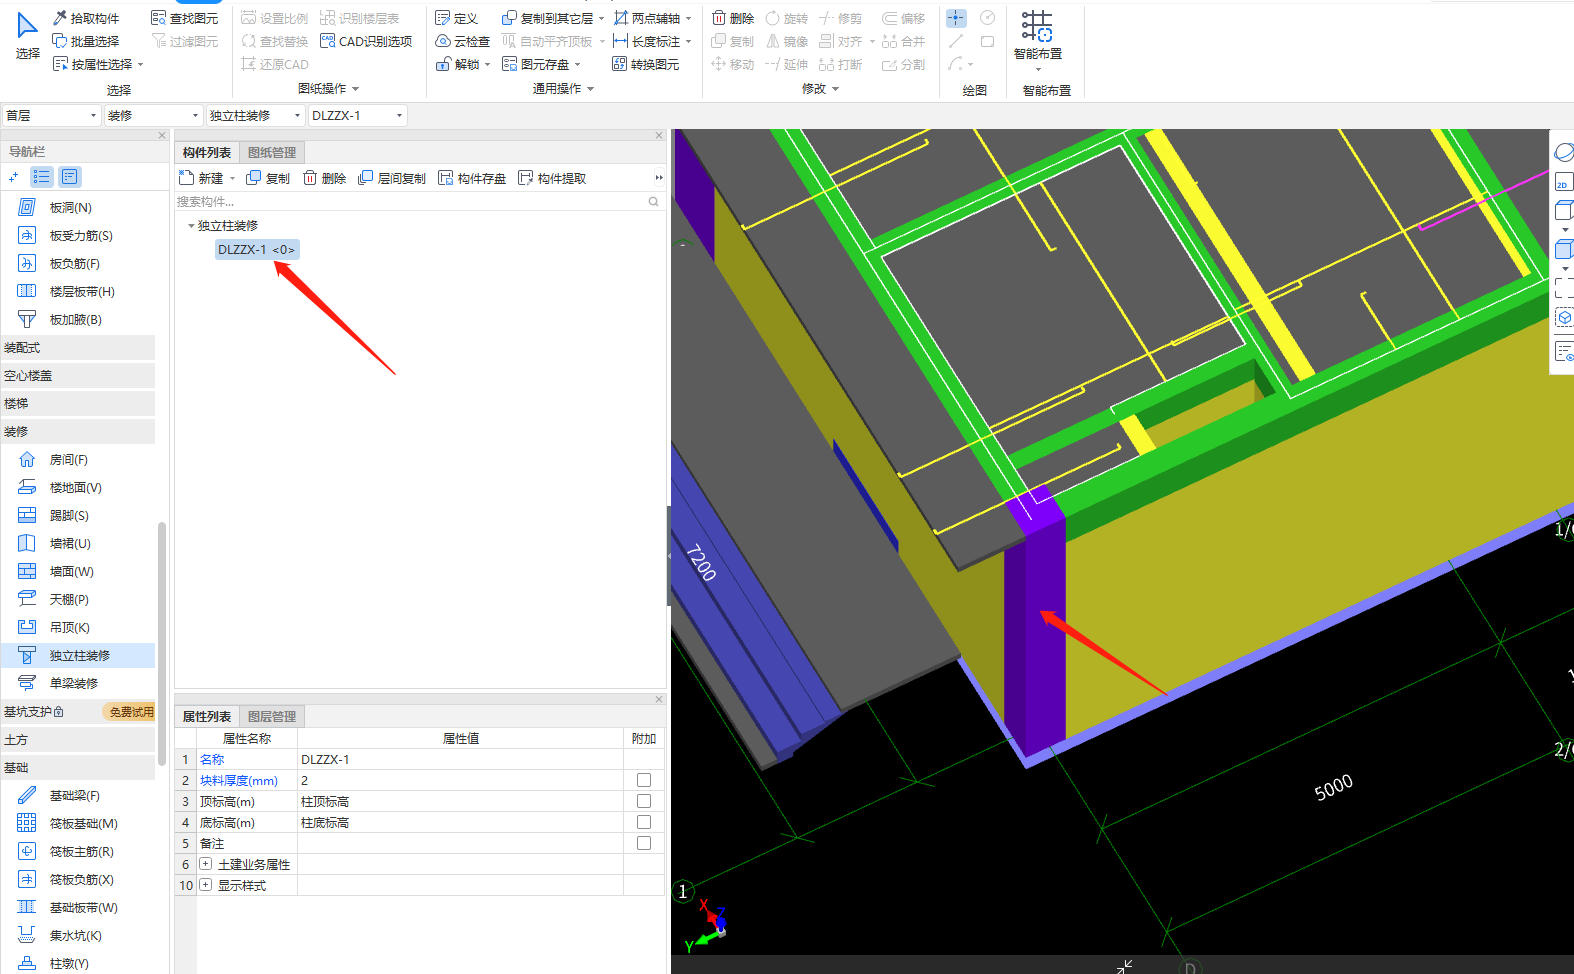
Task: Toggle 附加 checkbox for 顶标高(m)
Action: tap(644, 801)
